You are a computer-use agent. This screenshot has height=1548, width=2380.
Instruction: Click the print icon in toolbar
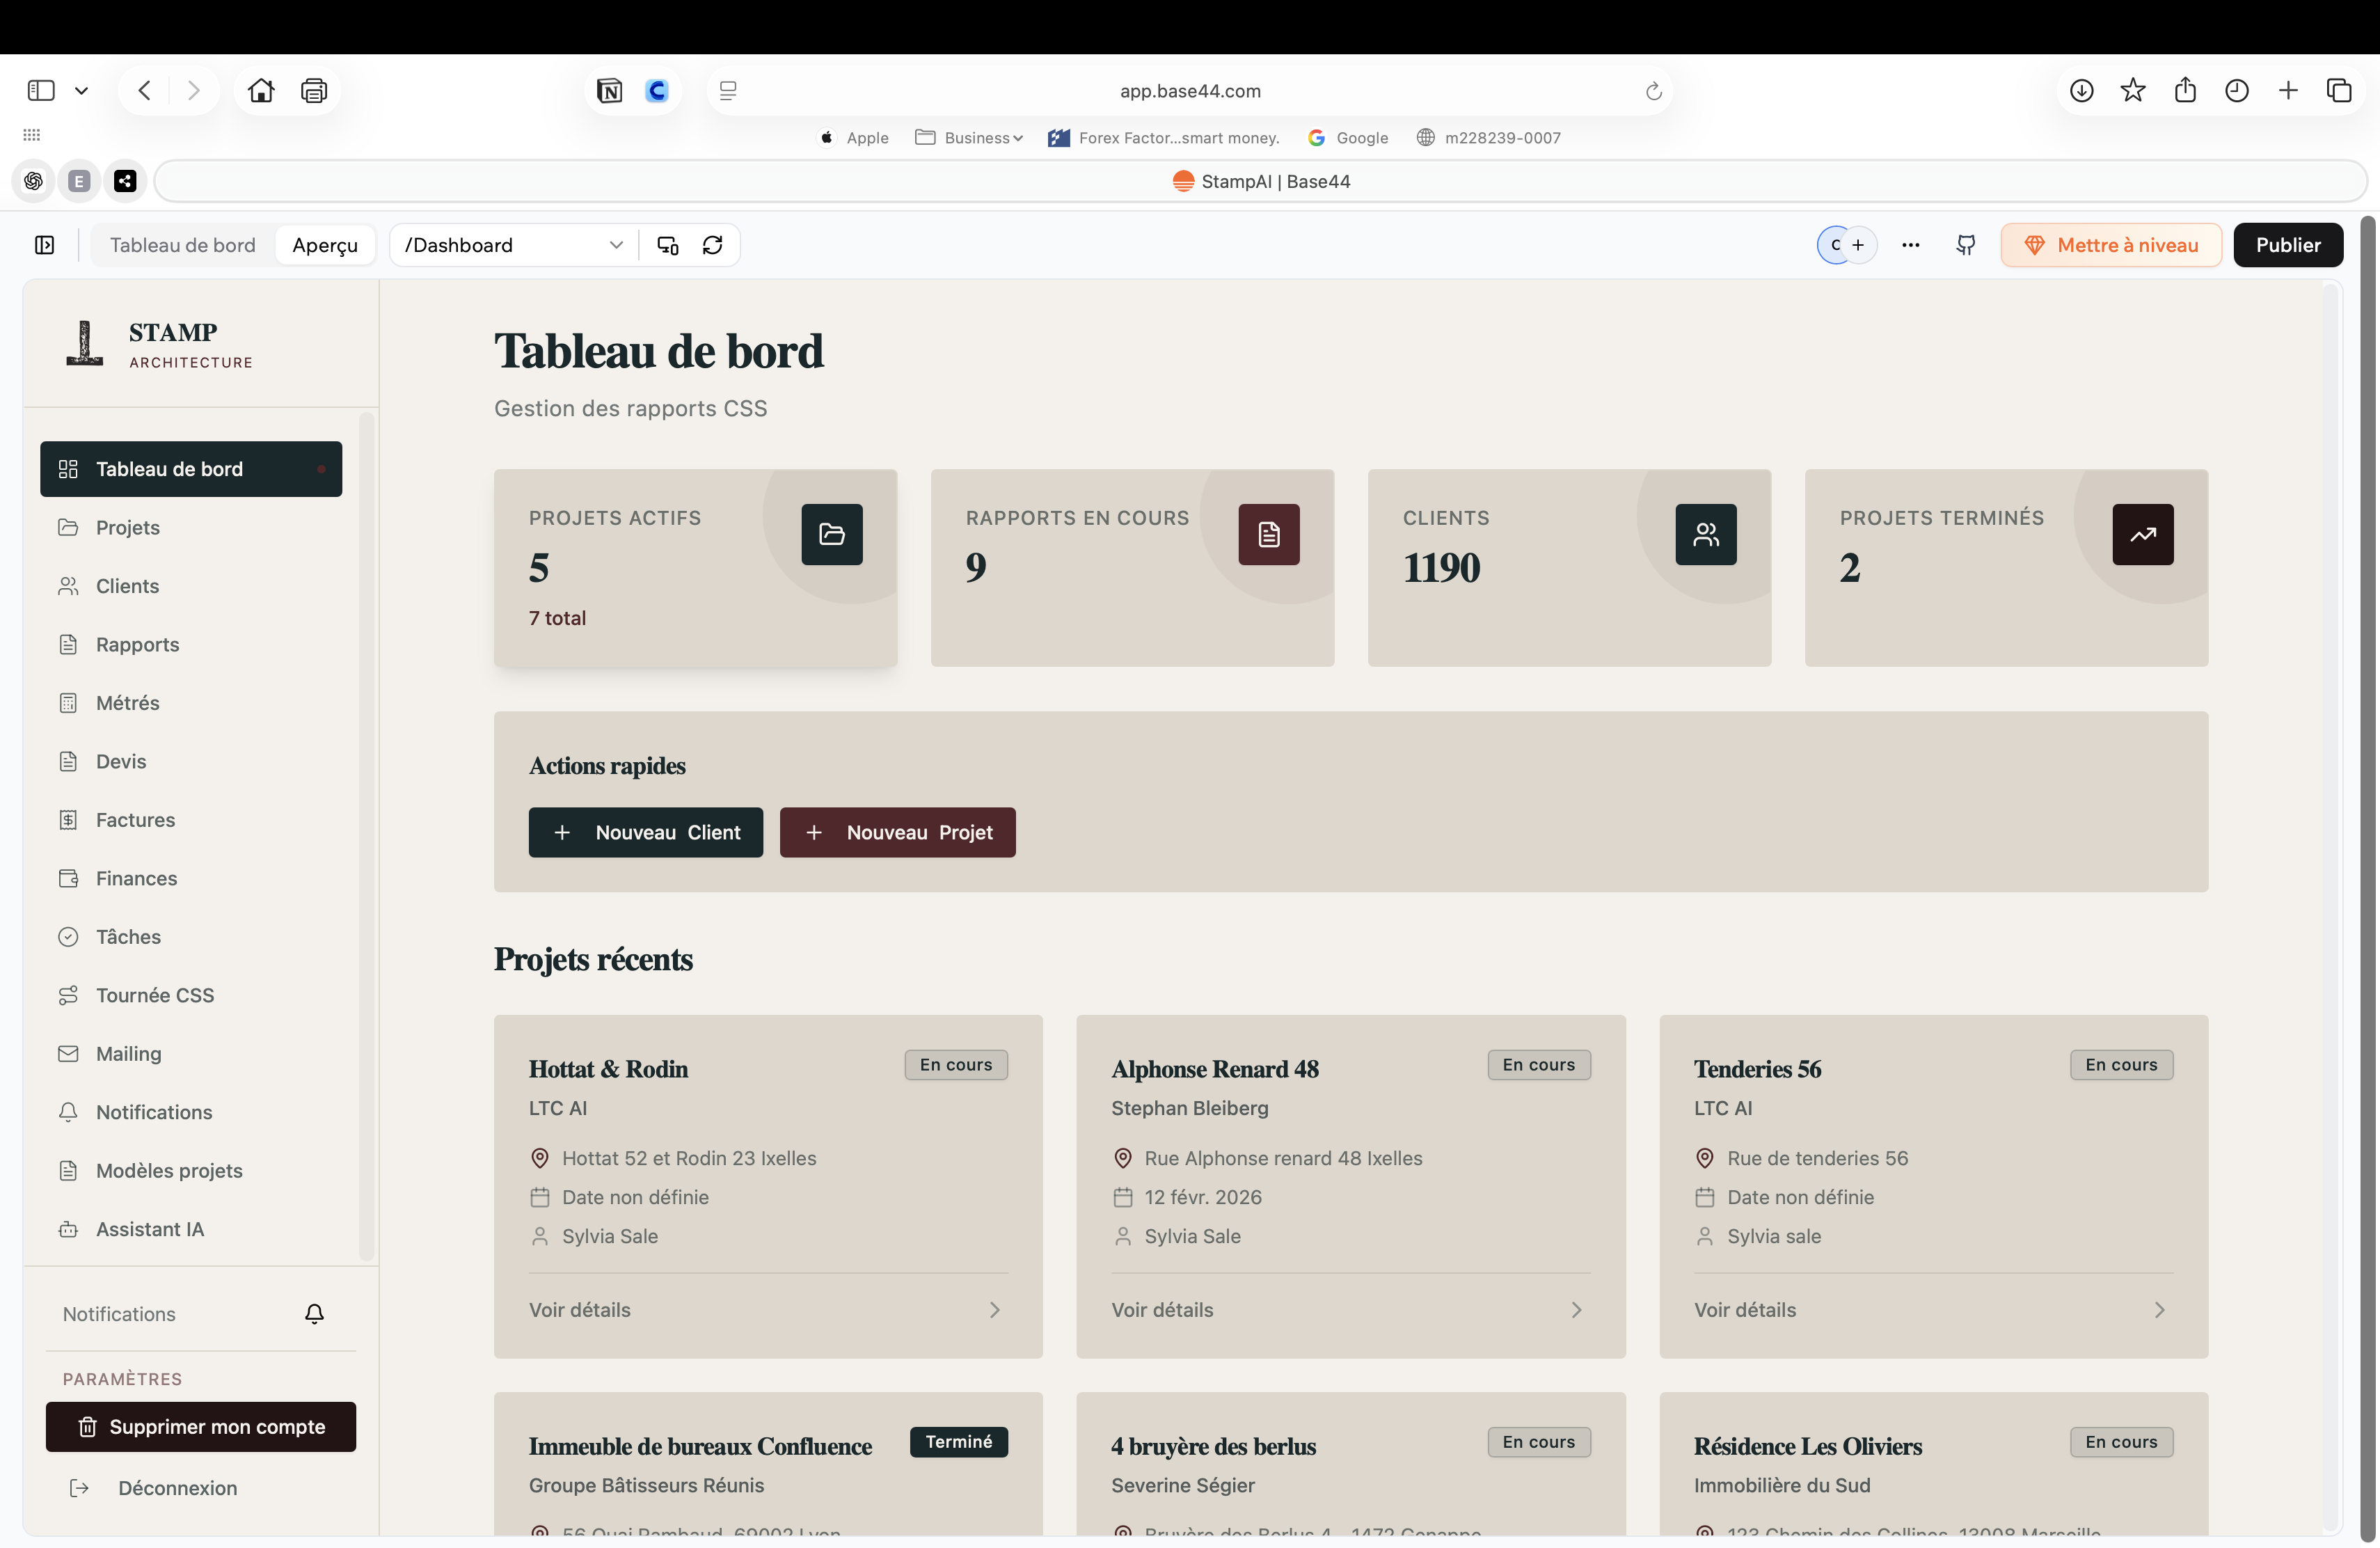click(x=314, y=91)
